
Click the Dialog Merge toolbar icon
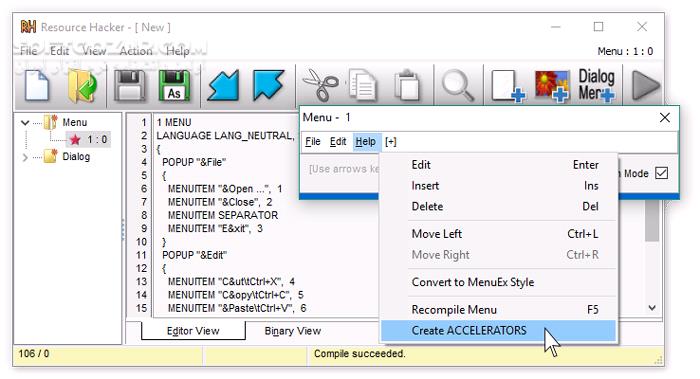click(596, 85)
